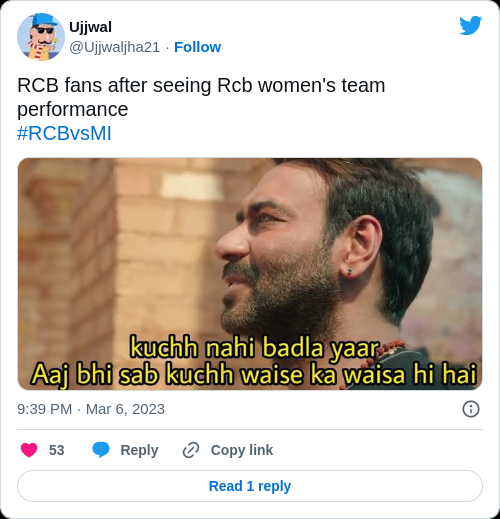This screenshot has width=500, height=519.
Task: Click the caption kuchh nahi badla yaar
Action: pyautogui.click(x=255, y=348)
